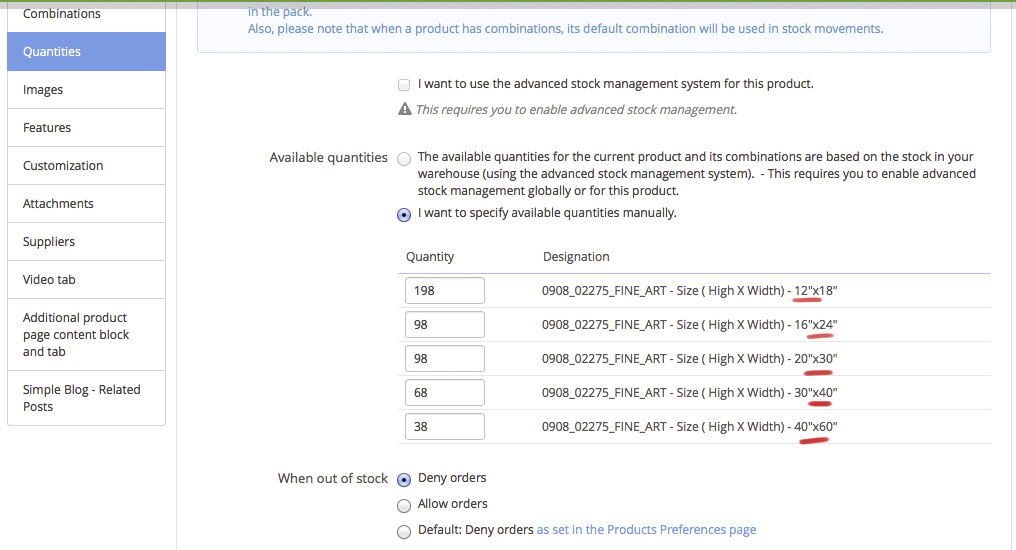Screen dimensions: 1016x550
Task: Click quantity field for 12"x18" size
Action: click(x=445, y=291)
